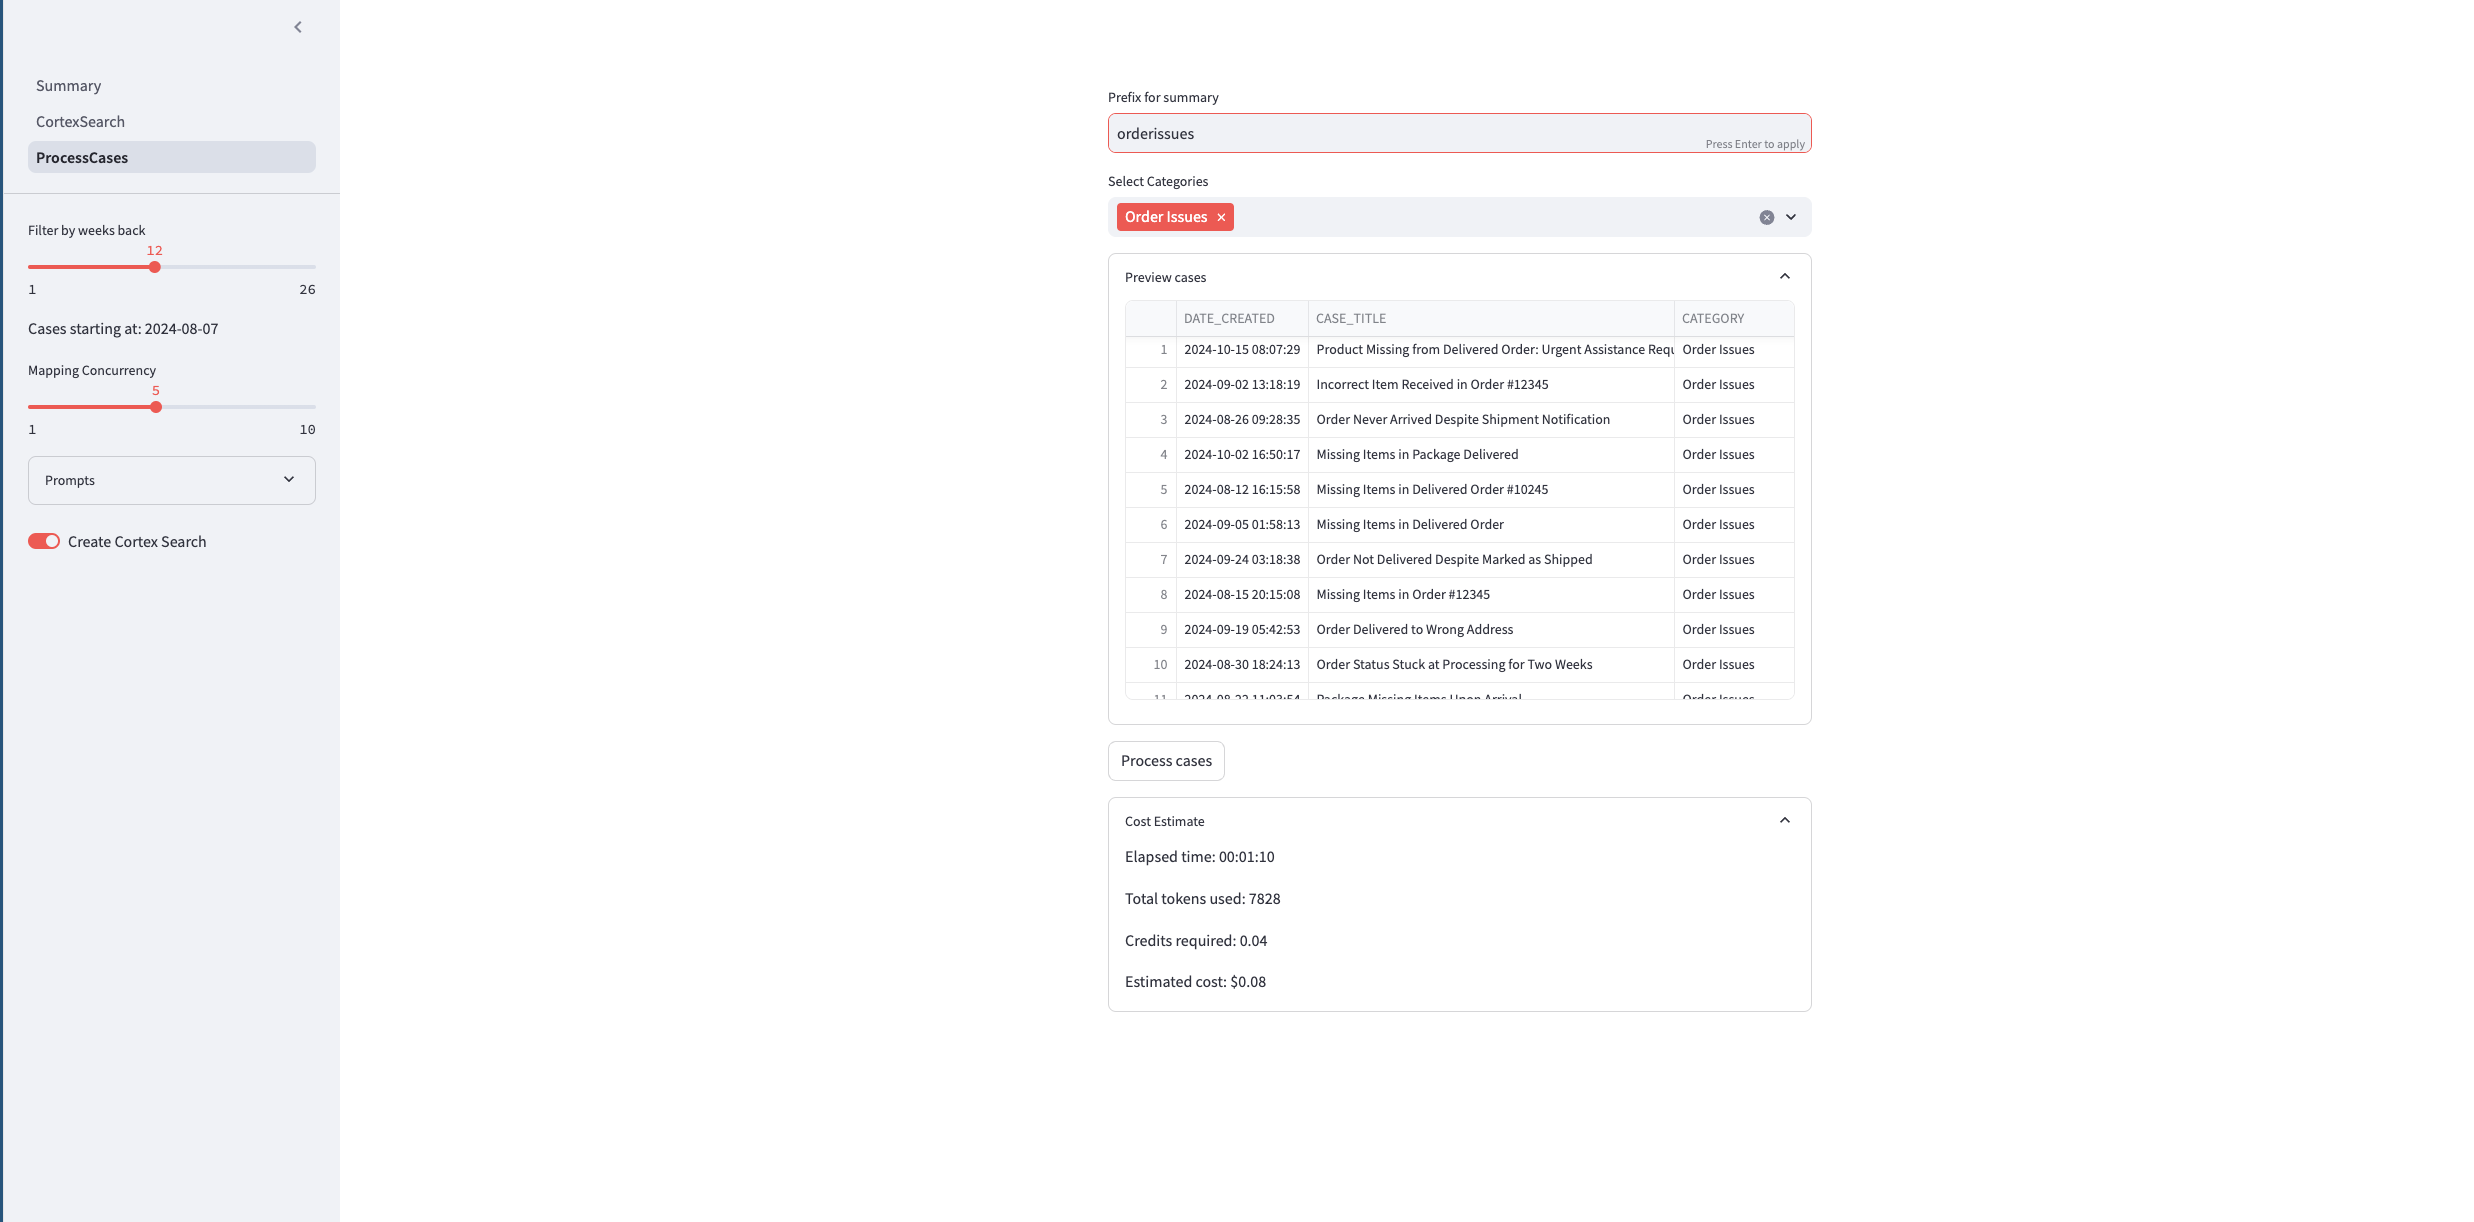Expand the Prompts dropdown in sidebar

click(172, 480)
